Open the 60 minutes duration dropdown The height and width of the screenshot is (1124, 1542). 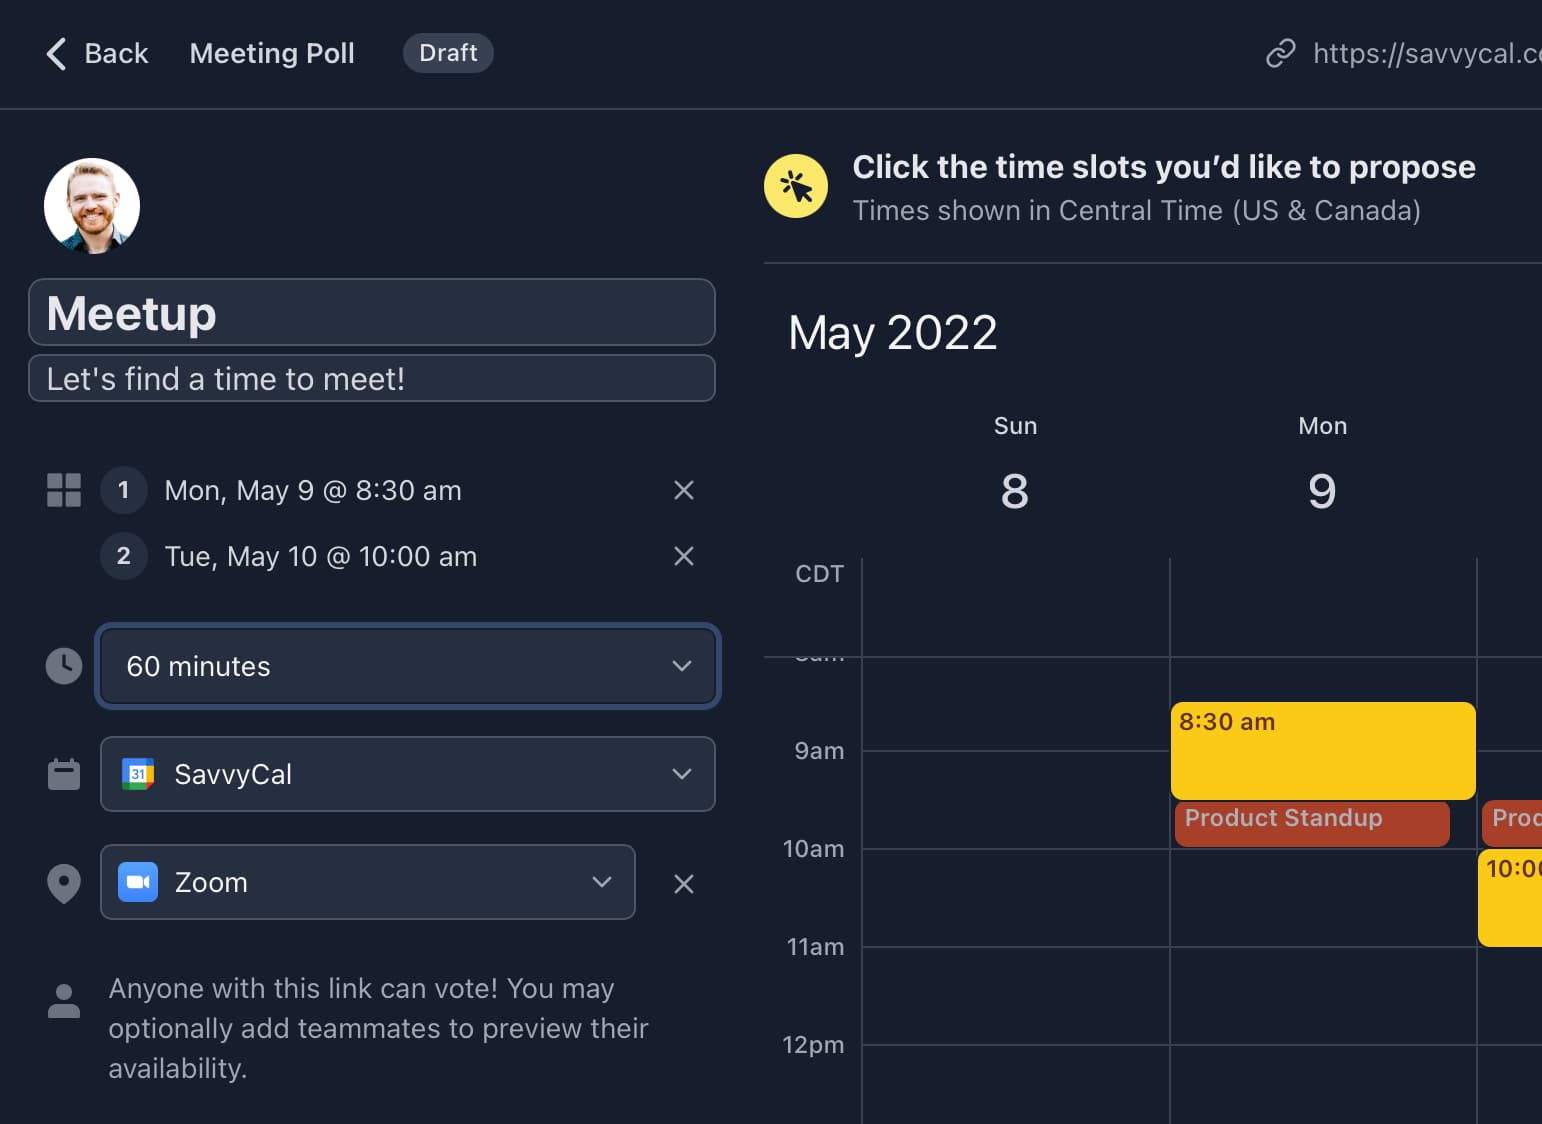point(408,666)
